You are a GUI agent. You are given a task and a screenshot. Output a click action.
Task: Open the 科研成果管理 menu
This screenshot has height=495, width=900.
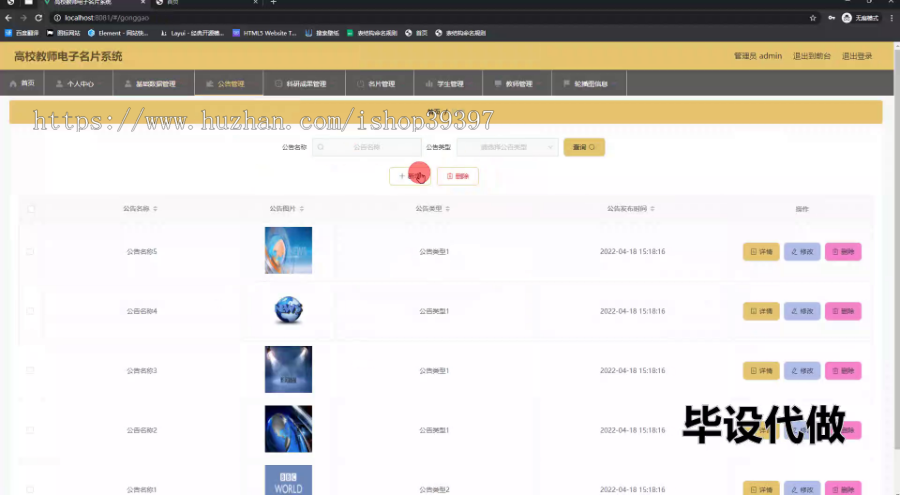coord(304,83)
